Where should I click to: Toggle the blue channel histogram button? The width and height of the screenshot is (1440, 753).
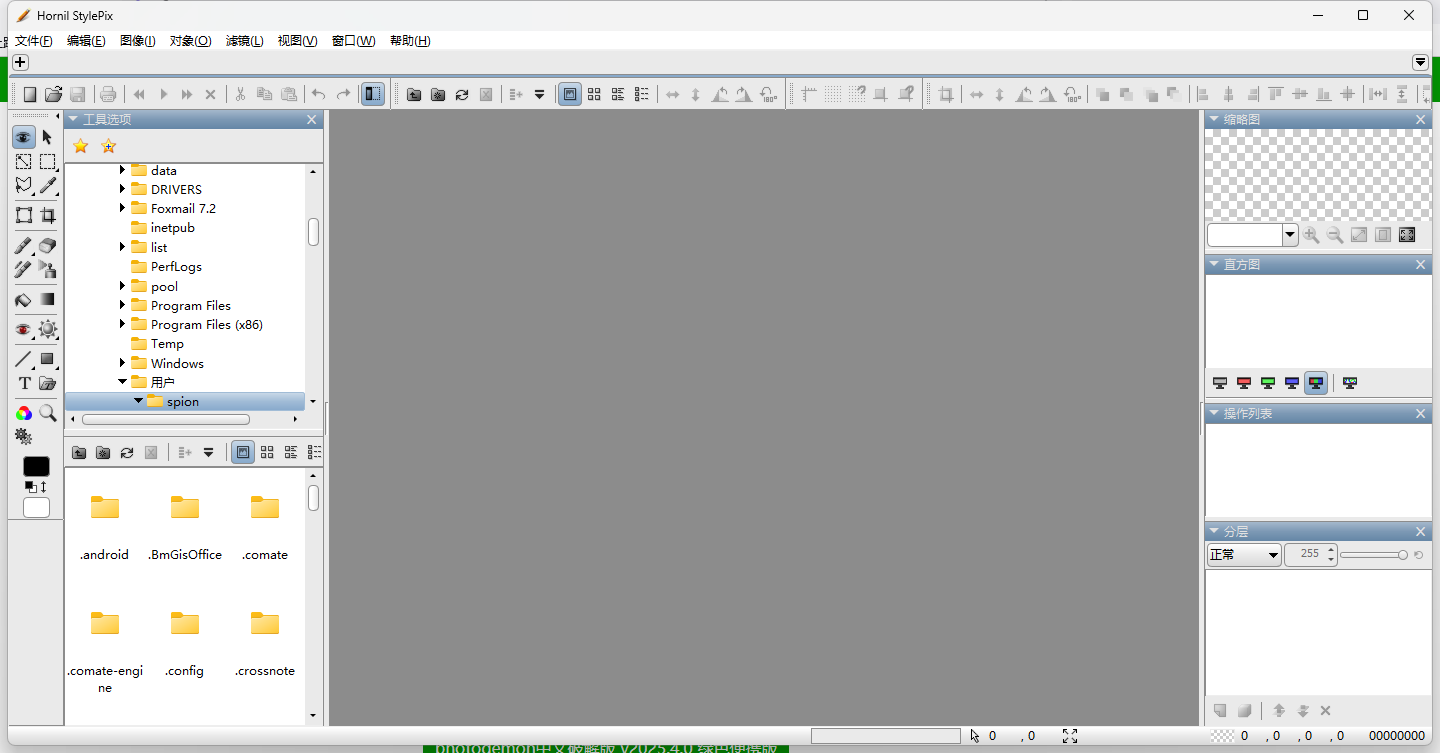click(x=1292, y=382)
